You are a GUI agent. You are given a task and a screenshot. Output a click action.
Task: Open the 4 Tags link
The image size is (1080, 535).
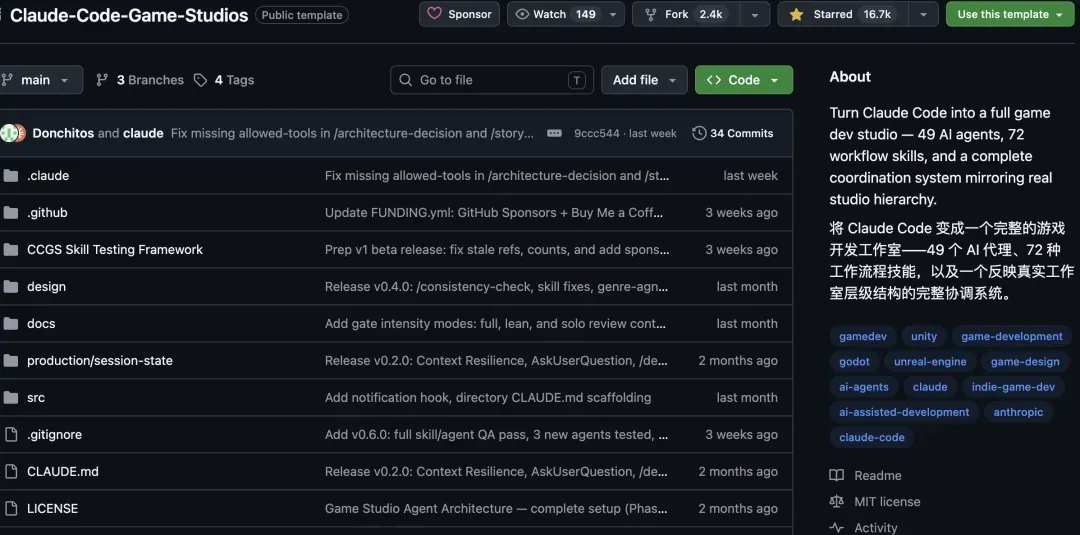tap(225, 80)
